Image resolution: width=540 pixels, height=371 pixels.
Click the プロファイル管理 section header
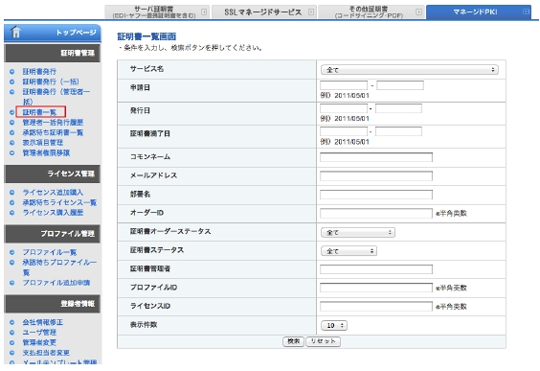point(52,234)
